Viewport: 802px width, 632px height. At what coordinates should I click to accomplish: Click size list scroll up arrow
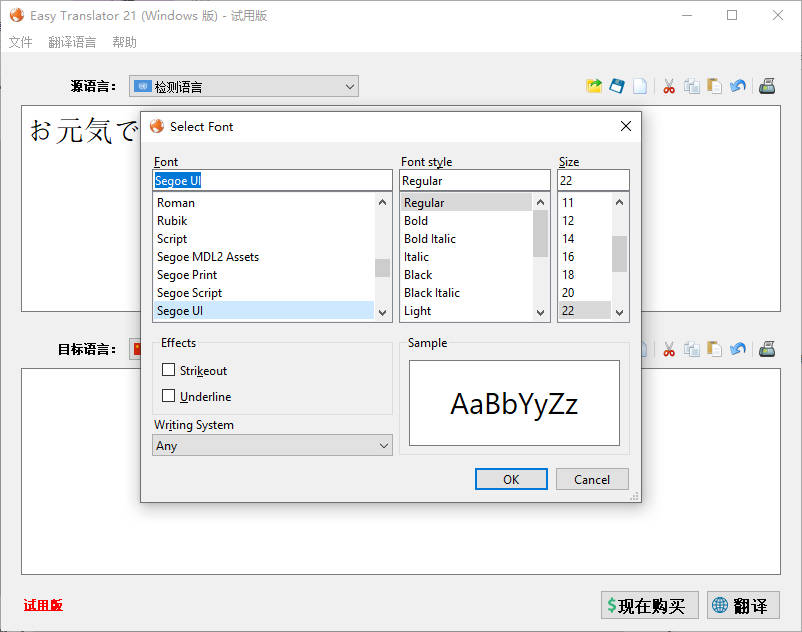pos(619,202)
